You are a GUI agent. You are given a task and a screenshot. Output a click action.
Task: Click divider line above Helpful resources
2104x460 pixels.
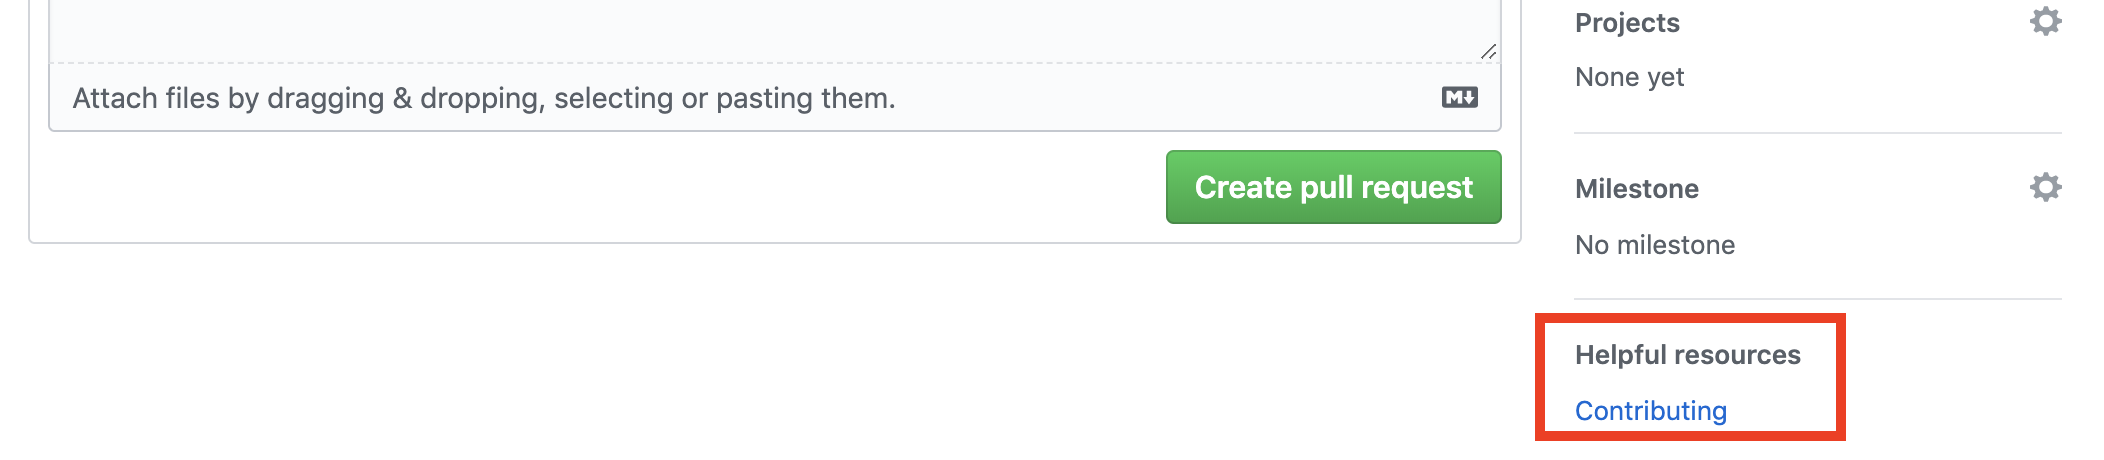click(x=1818, y=299)
